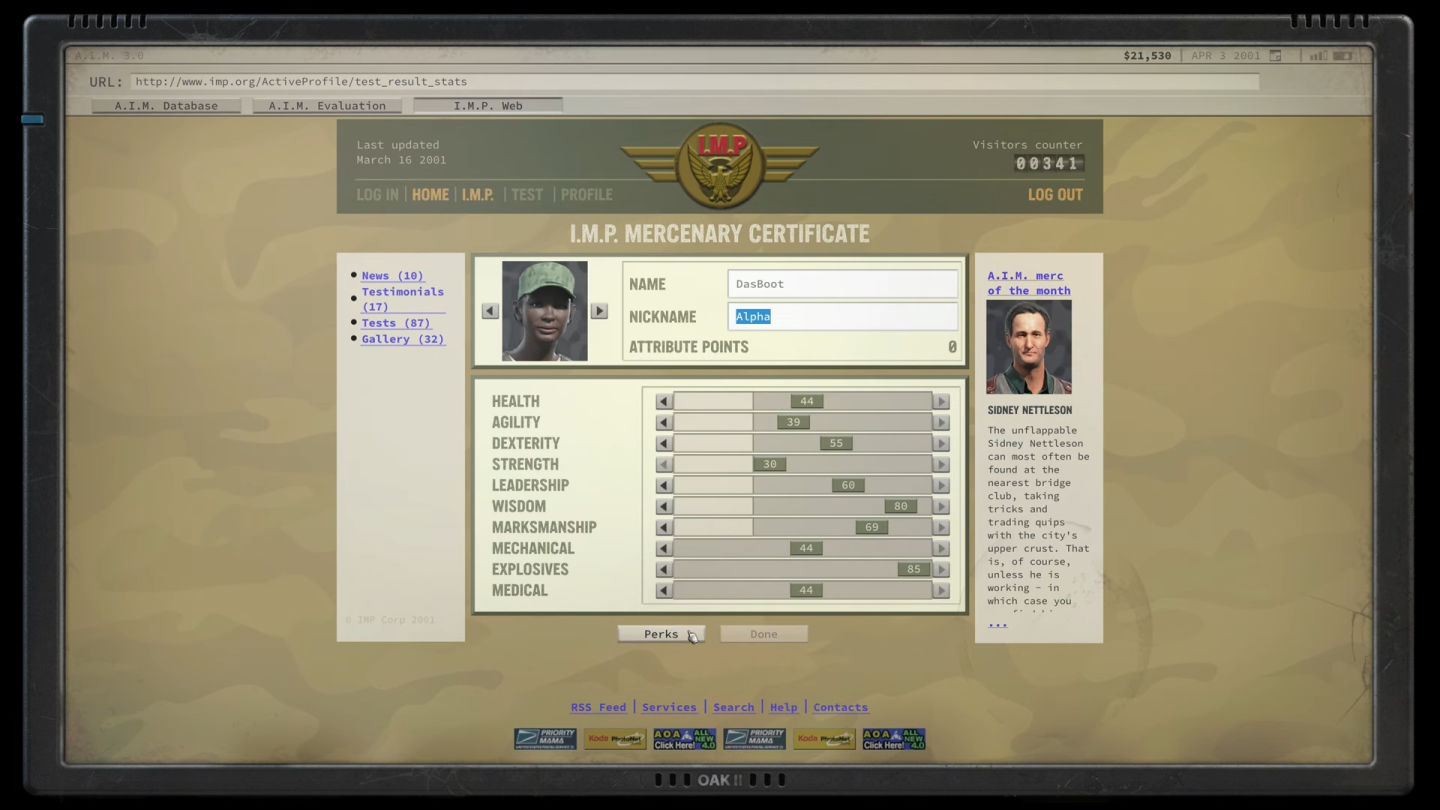Click the previous portrait arrow
Screen dimensions: 1440x810
tap(490, 311)
